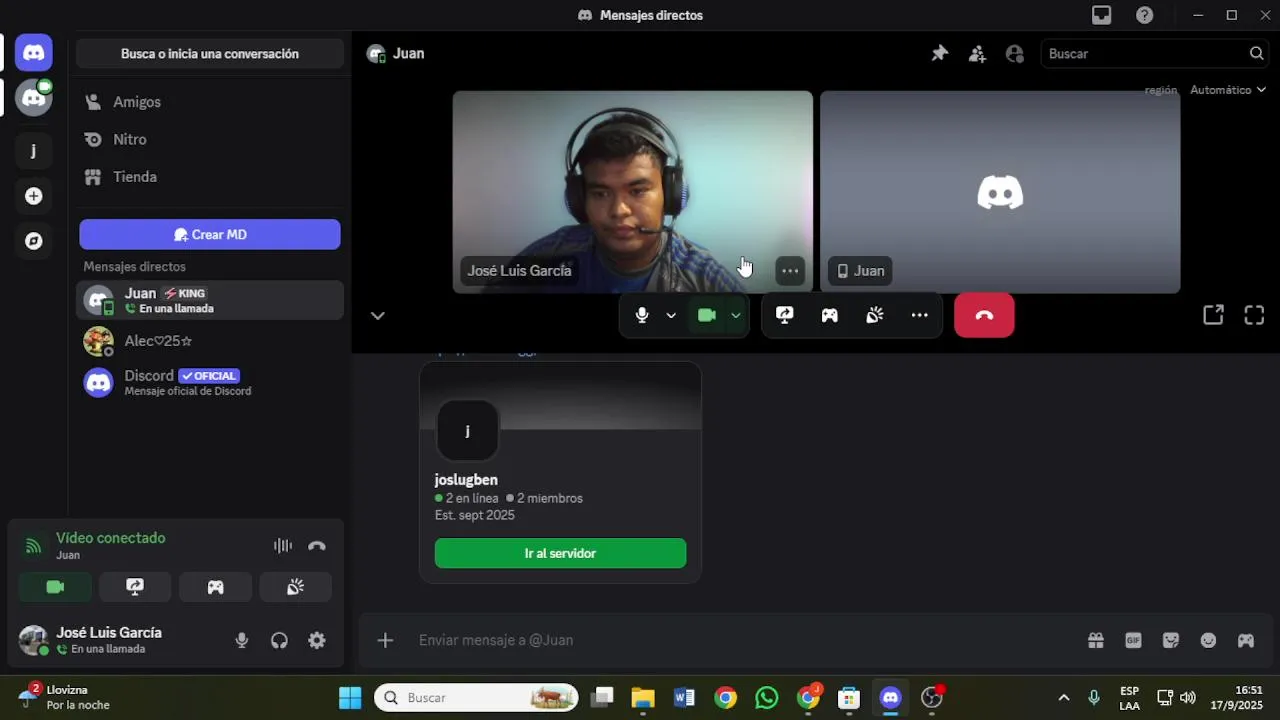This screenshot has height=720, width=1280.
Task: Open the sticker picker
Action: coord(1171,640)
